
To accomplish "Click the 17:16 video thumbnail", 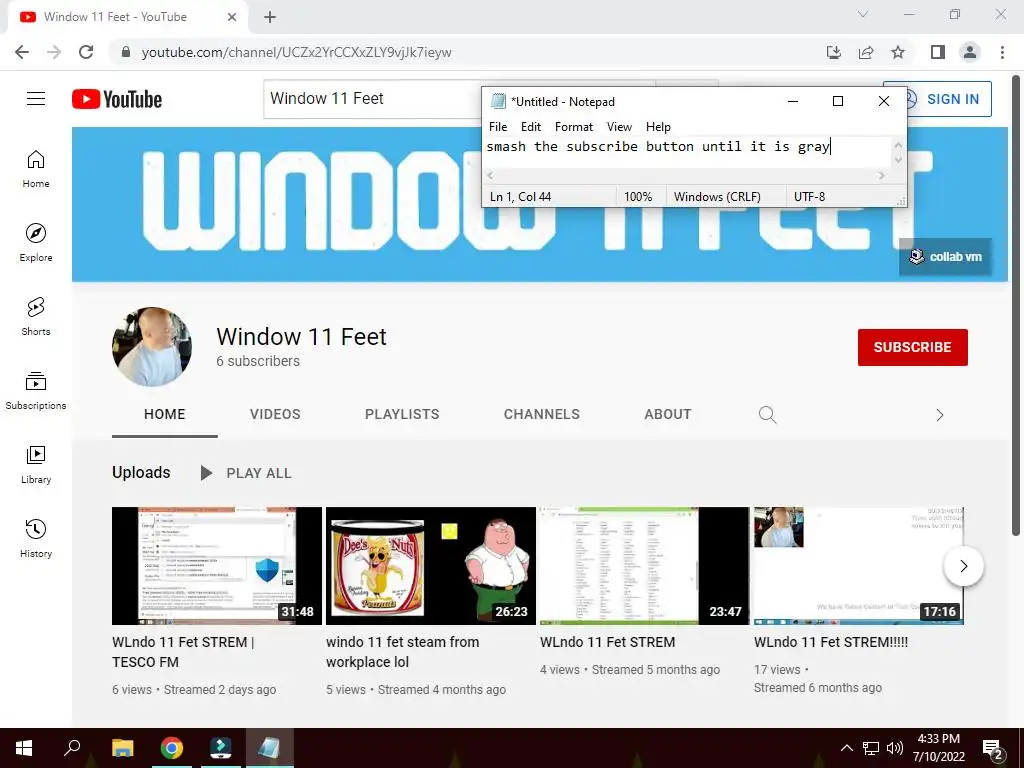I will [859, 566].
